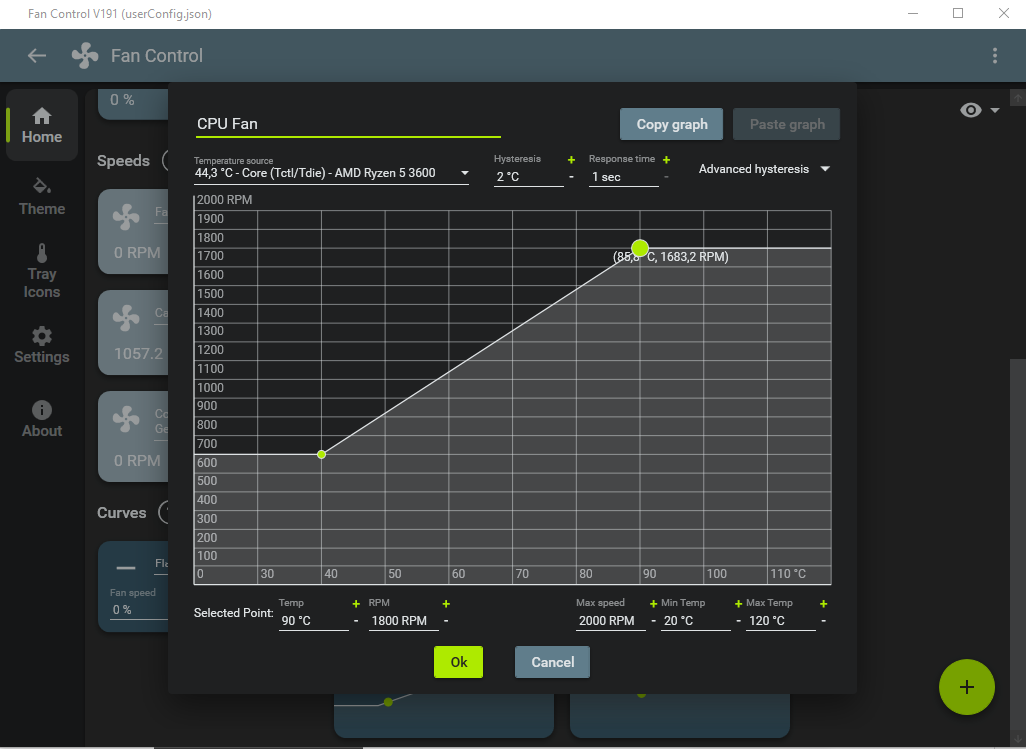This screenshot has height=749, width=1026.
Task: Expand the Advanced hysteresis dropdown
Action: pos(764,169)
